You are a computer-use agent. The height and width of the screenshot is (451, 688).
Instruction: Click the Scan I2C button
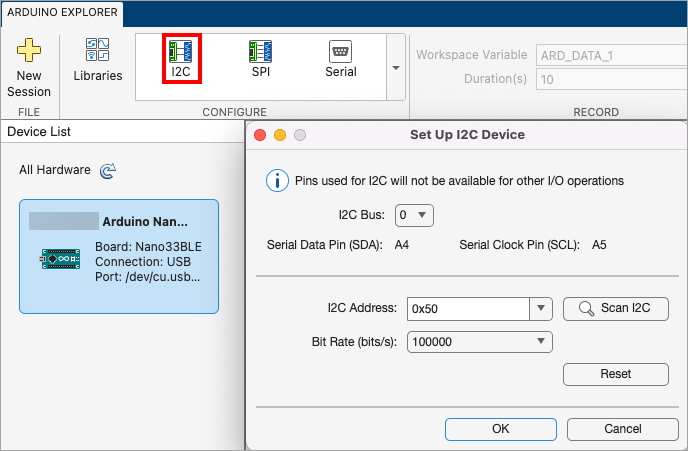615,308
